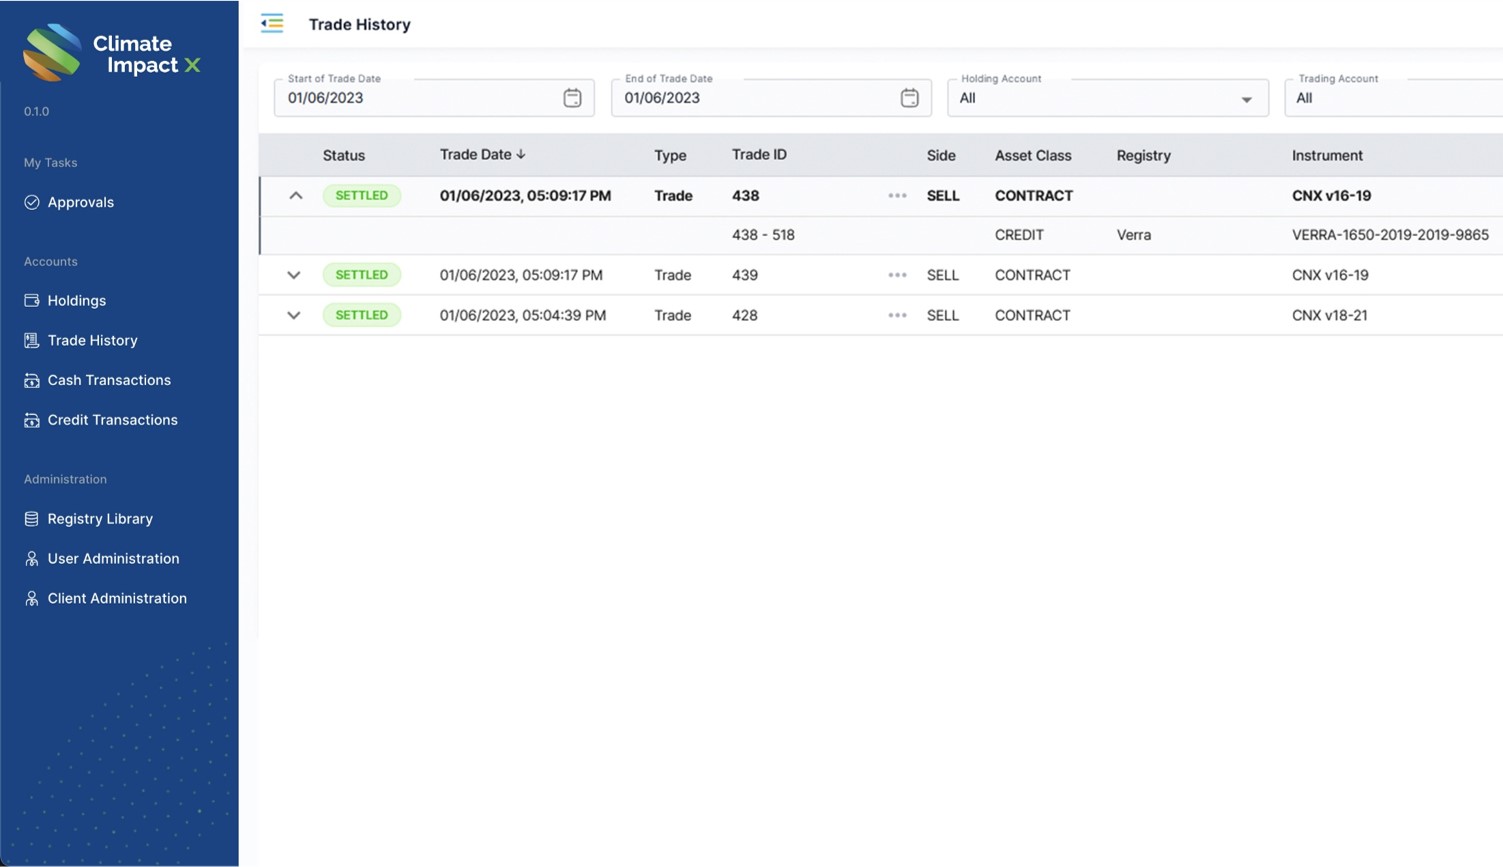Click the Asset Class column header

tap(1033, 155)
